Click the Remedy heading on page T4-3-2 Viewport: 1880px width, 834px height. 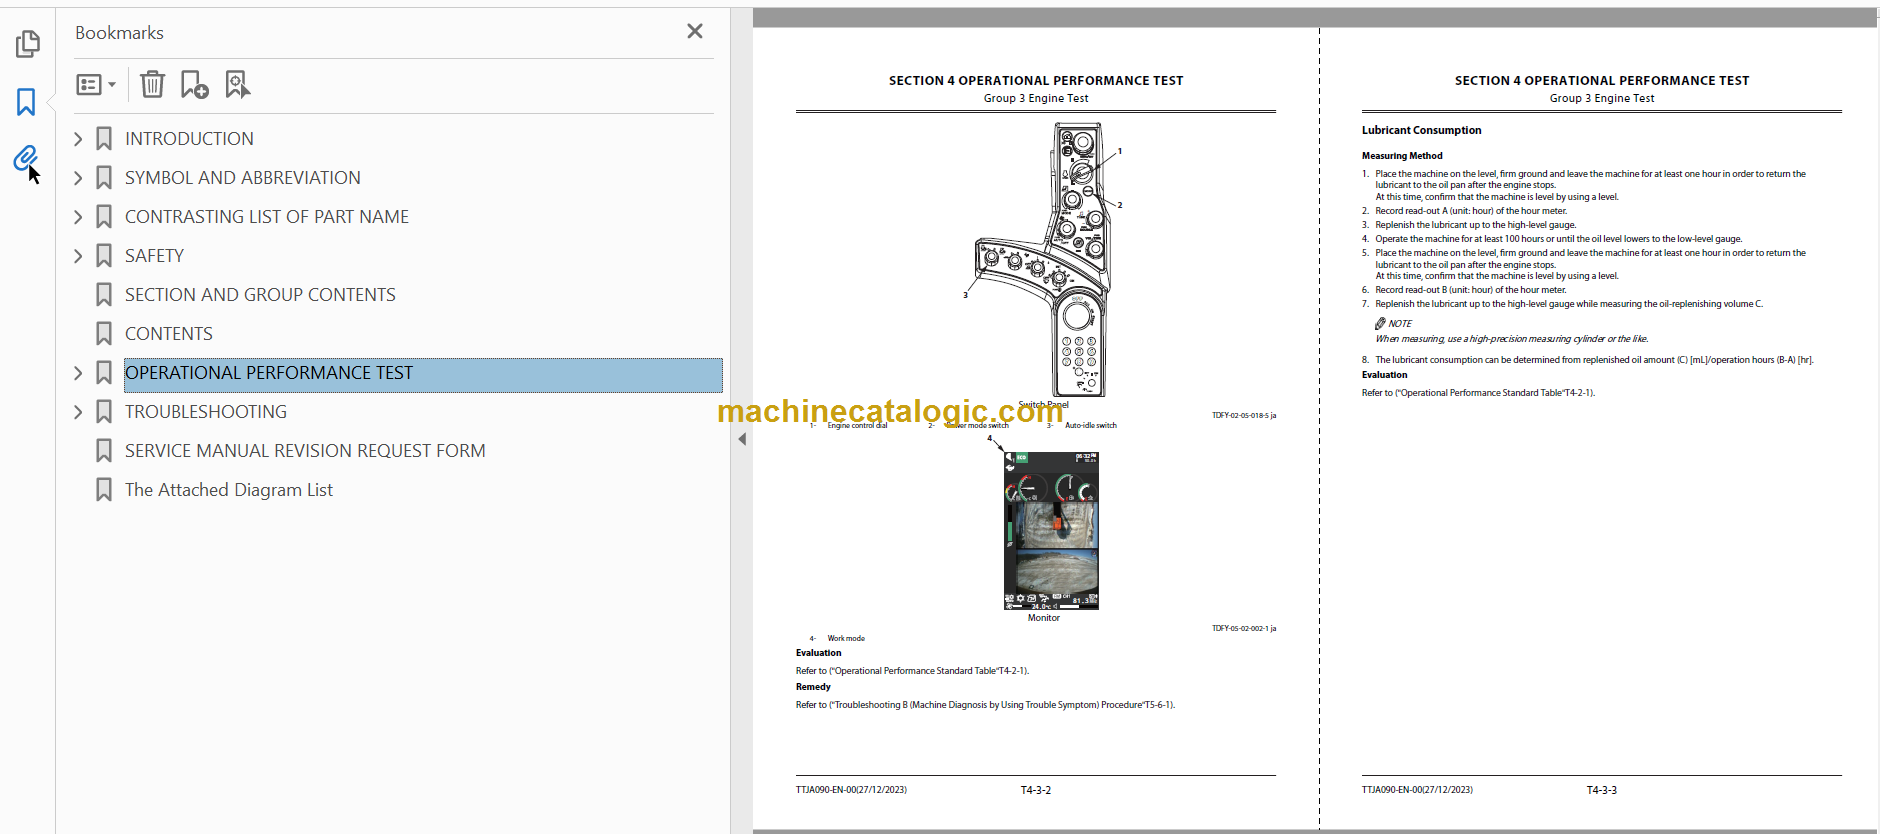click(813, 687)
